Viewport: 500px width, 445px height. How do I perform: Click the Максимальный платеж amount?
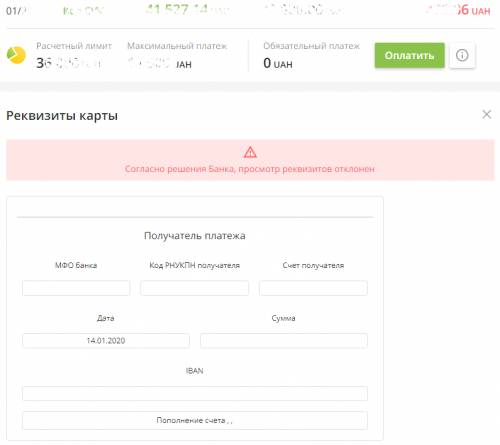pyautogui.click(x=160, y=63)
